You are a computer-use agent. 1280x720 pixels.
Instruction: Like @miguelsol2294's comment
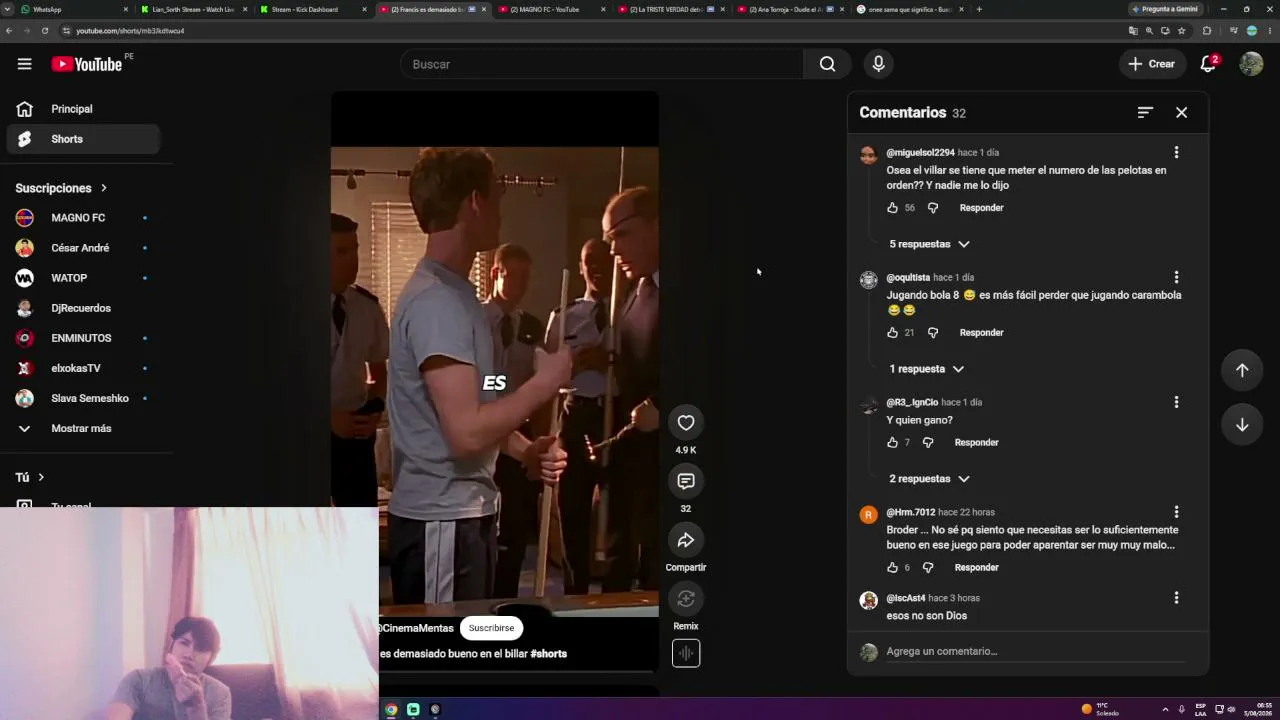click(x=892, y=208)
